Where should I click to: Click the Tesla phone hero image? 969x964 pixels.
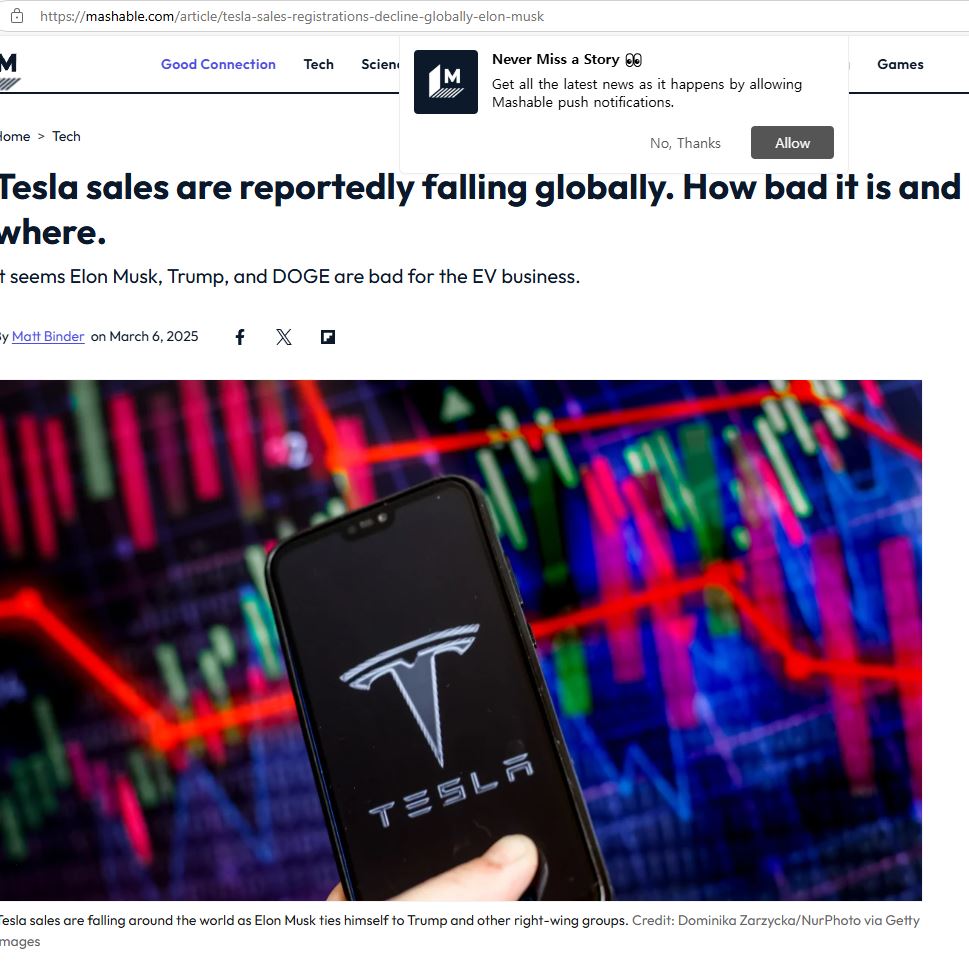click(x=460, y=640)
